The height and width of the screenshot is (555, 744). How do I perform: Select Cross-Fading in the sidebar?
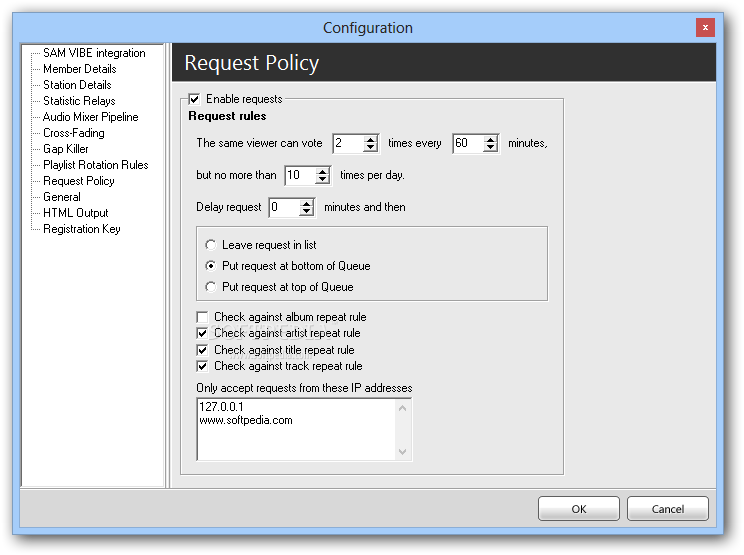tap(74, 133)
